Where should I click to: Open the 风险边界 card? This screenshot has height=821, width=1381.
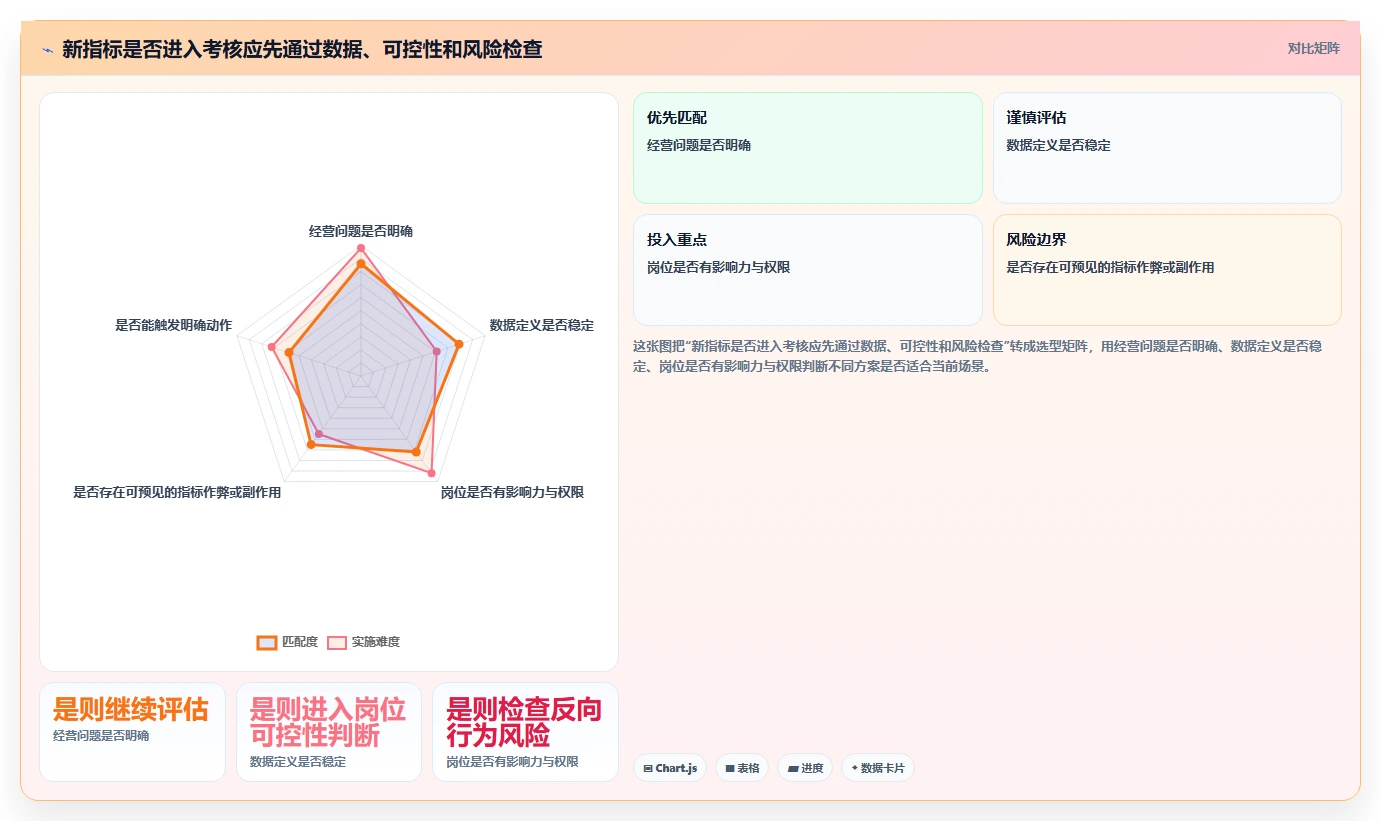1167,270
